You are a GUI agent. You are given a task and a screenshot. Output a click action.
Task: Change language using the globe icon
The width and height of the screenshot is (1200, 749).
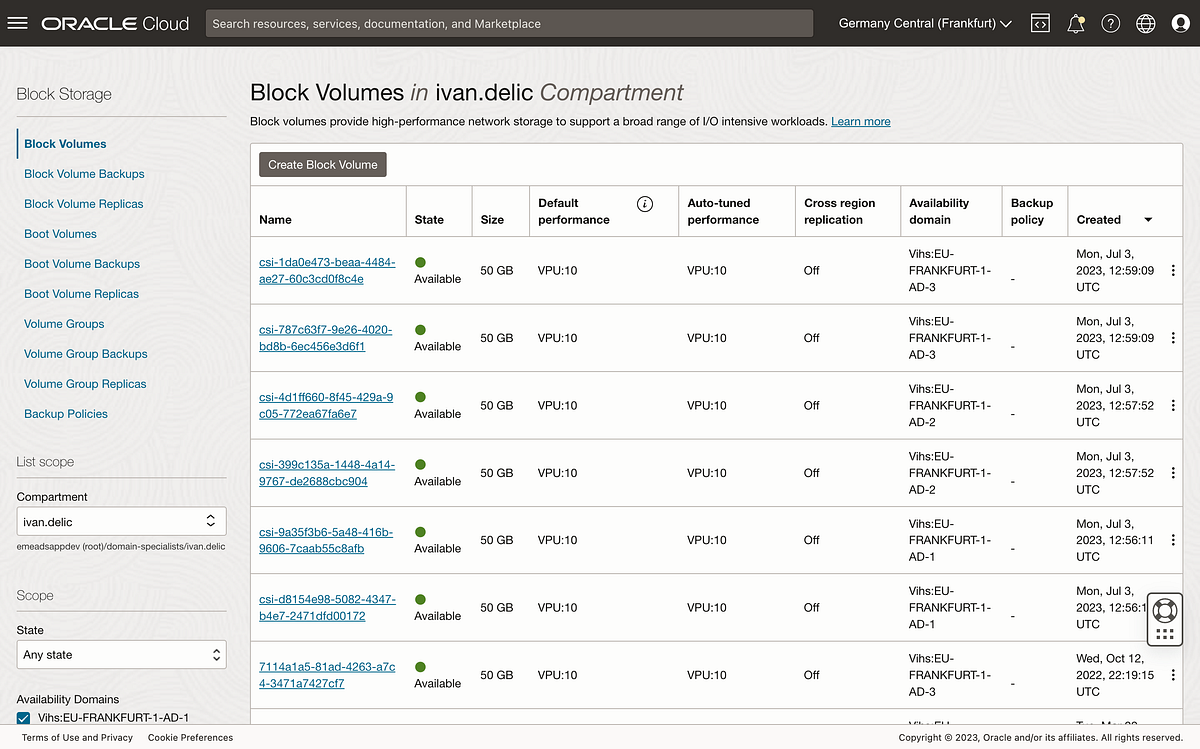click(1145, 23)
